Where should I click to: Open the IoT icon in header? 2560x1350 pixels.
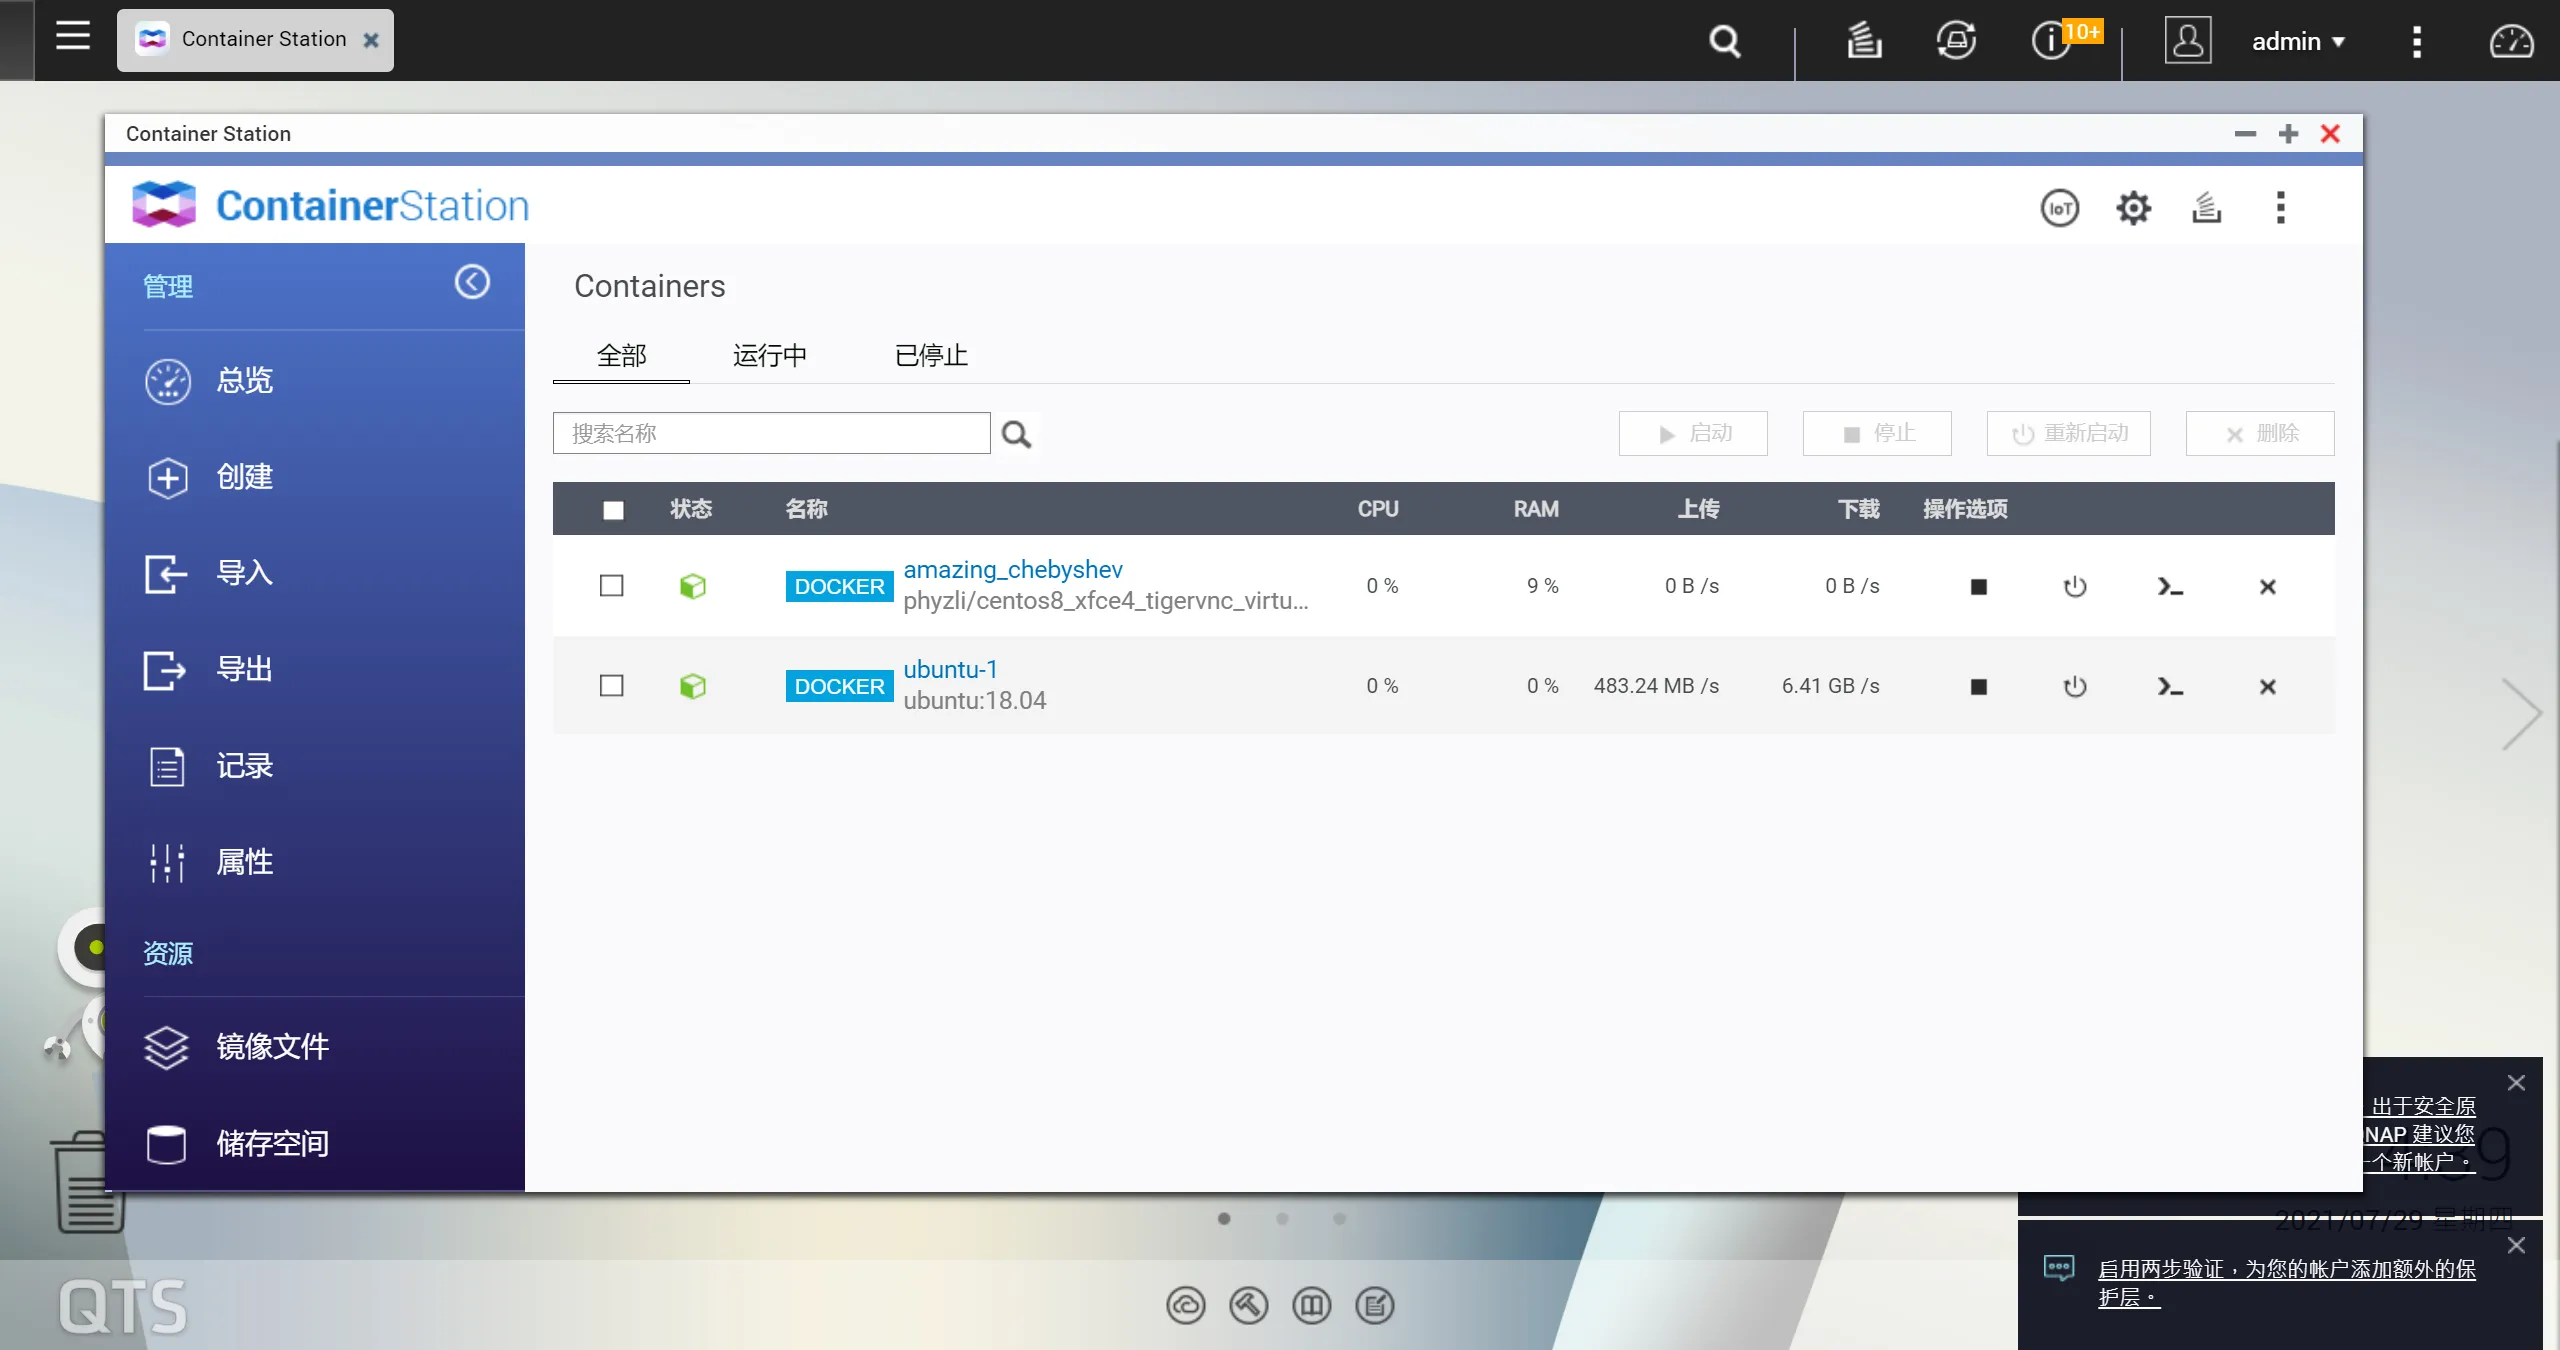[2059, 208]
